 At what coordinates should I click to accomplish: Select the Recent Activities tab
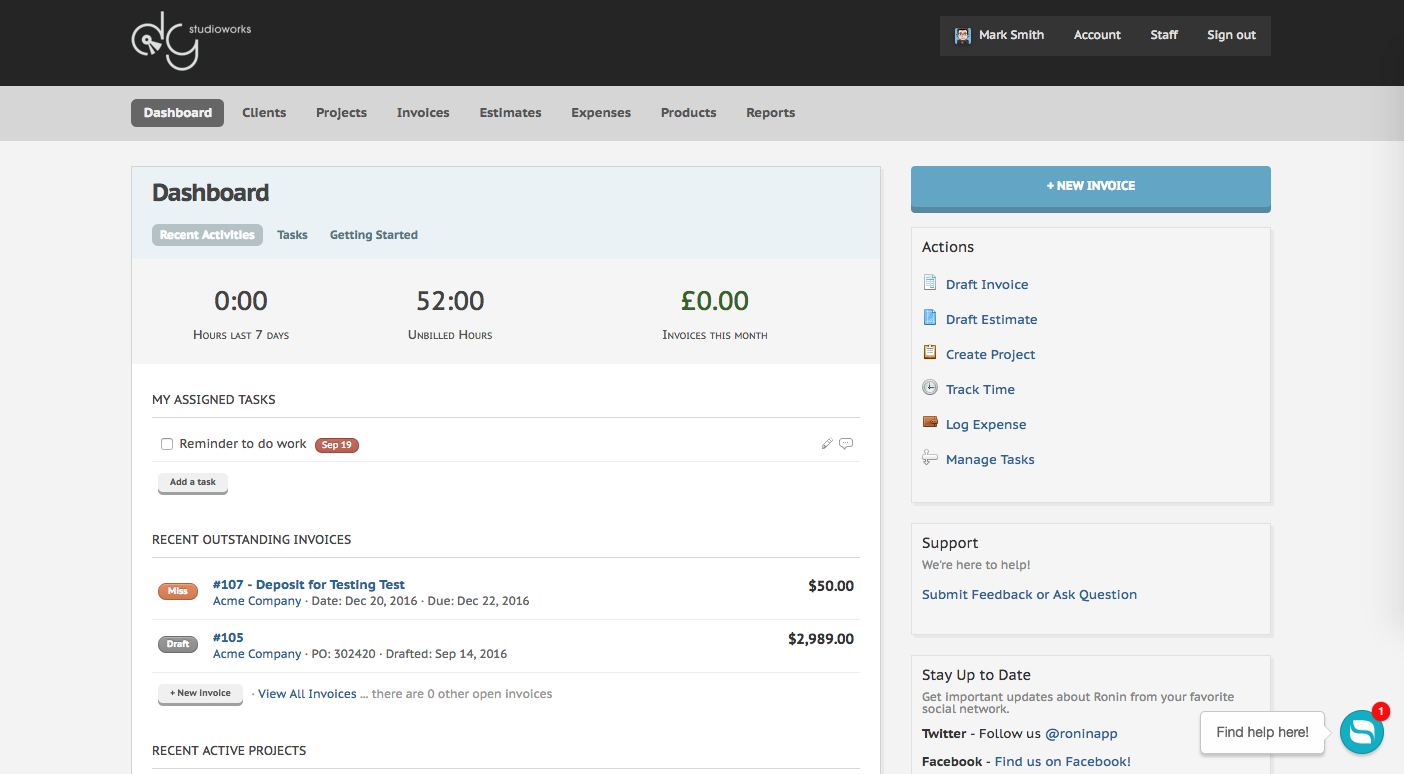207,235
